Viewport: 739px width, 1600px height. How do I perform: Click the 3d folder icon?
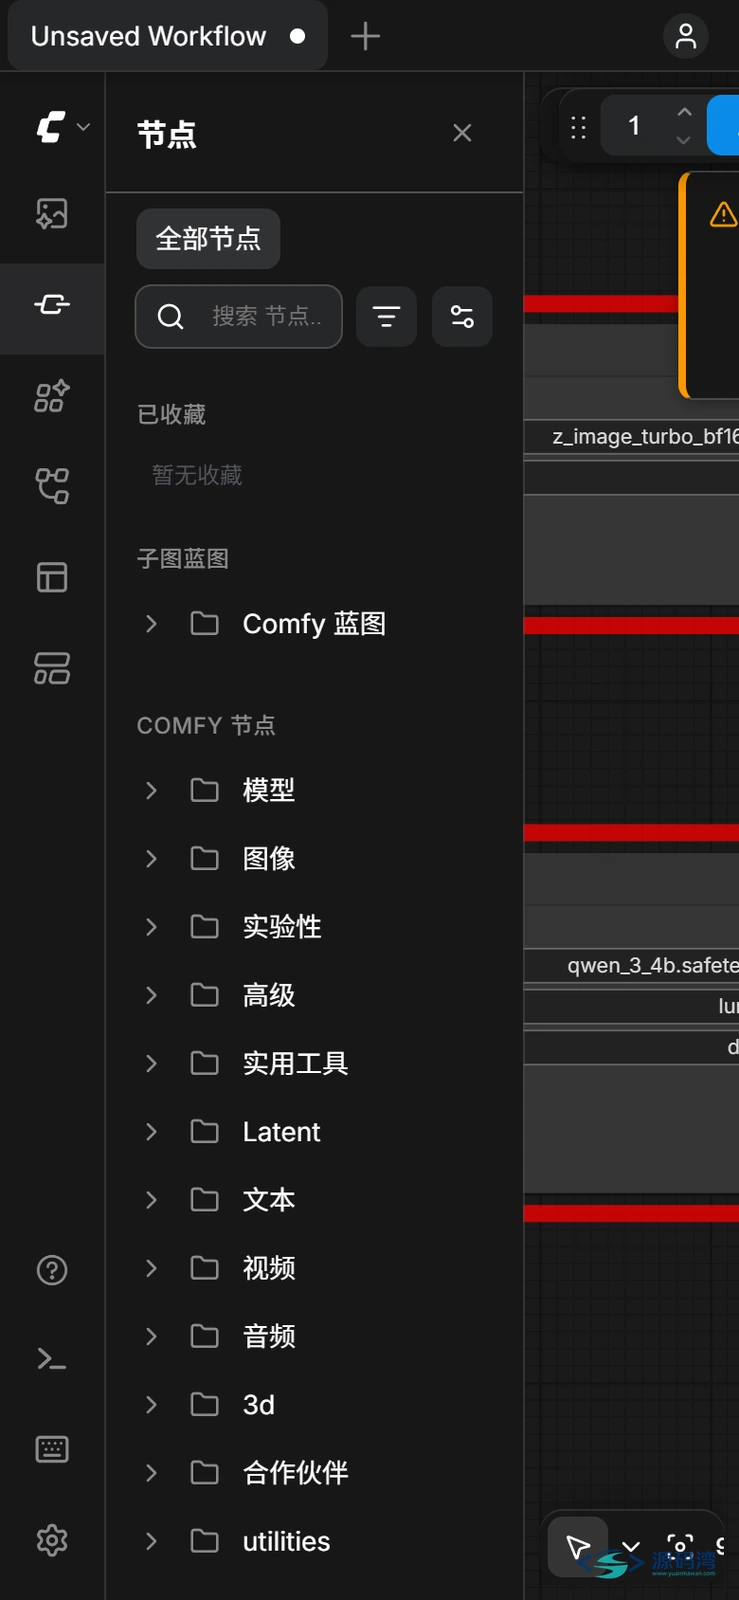[205, 1404]
